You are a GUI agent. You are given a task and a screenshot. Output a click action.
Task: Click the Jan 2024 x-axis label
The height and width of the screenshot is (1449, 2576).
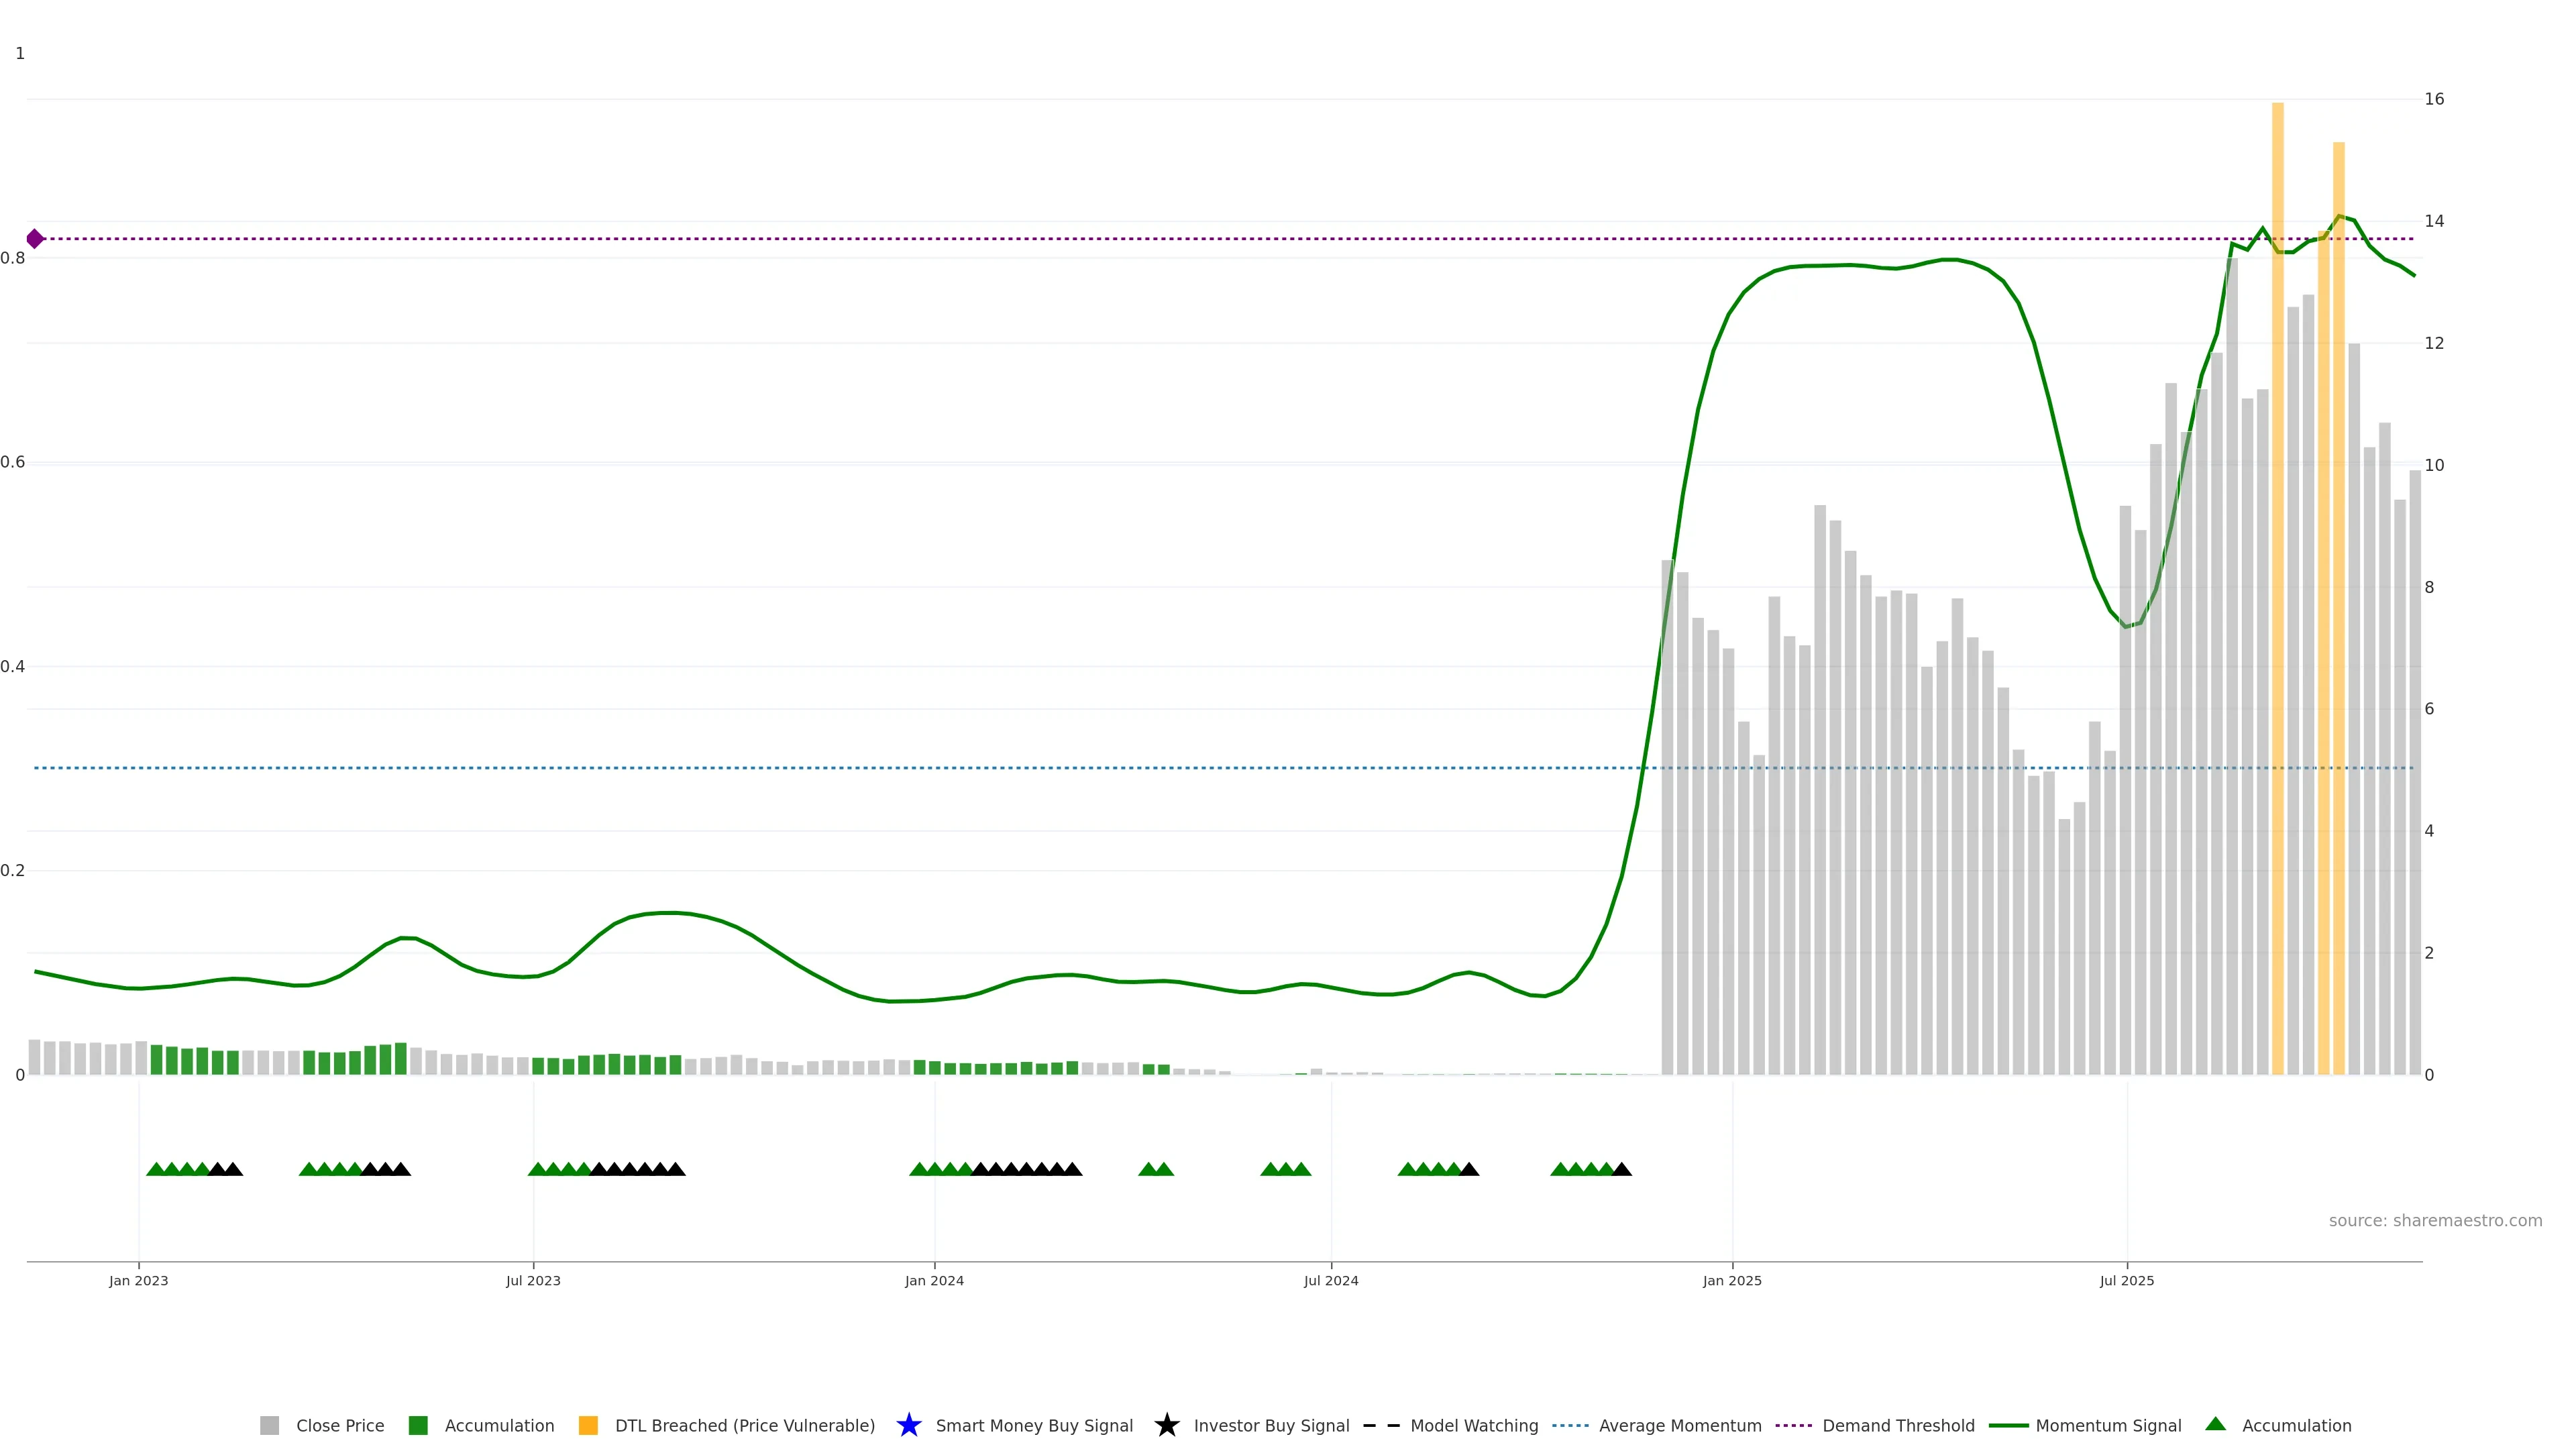pyautogui.click(x=934, y=1280)
